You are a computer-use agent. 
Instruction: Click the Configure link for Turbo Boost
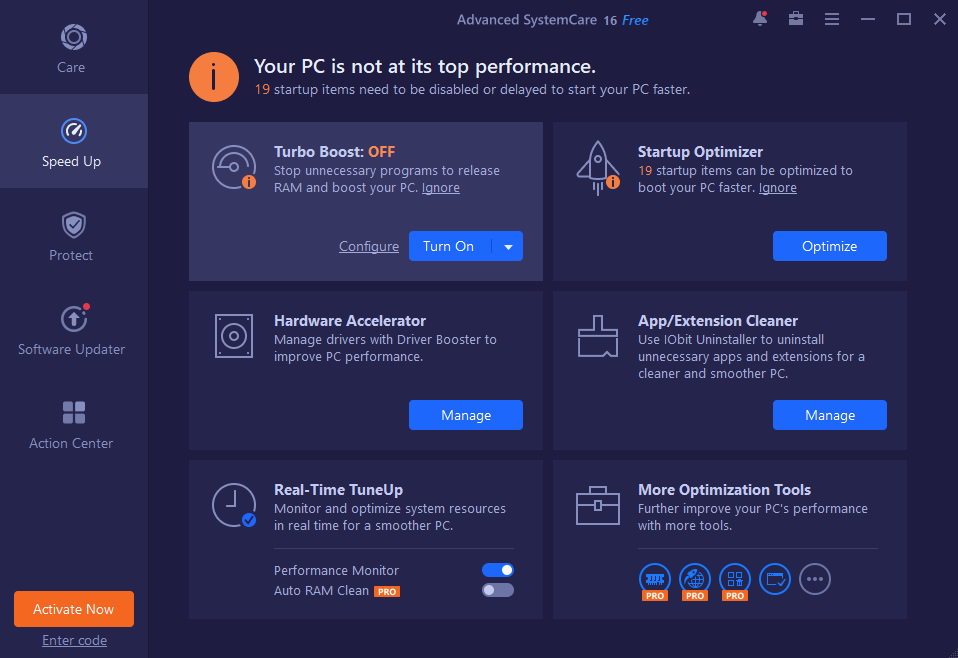click(369, 246)
